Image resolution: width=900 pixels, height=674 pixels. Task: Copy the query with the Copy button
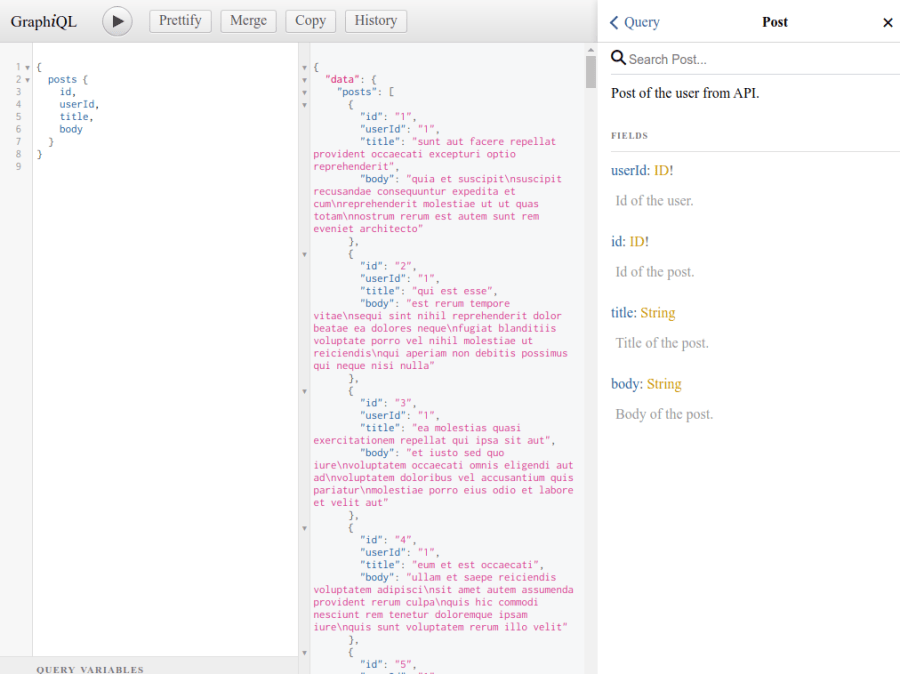(311, 21)
